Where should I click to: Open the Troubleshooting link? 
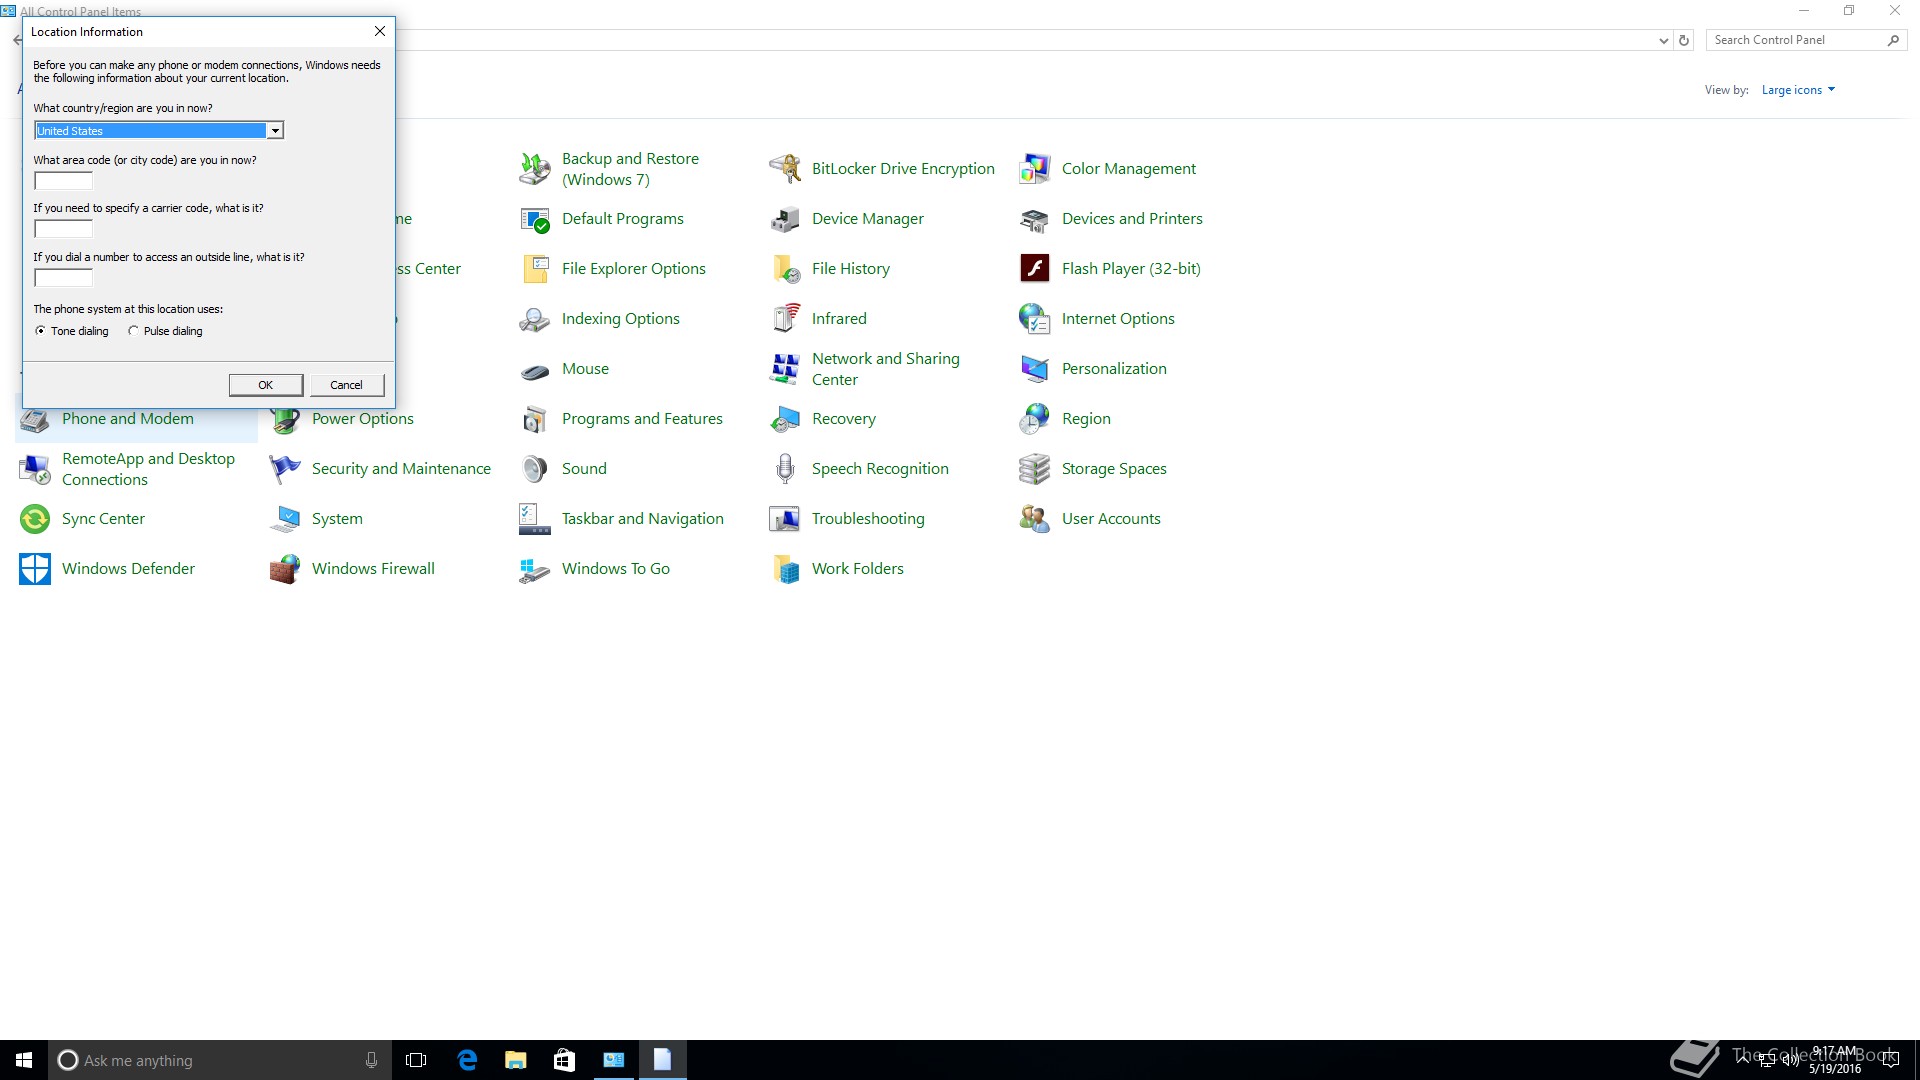[x=867, y=519]
